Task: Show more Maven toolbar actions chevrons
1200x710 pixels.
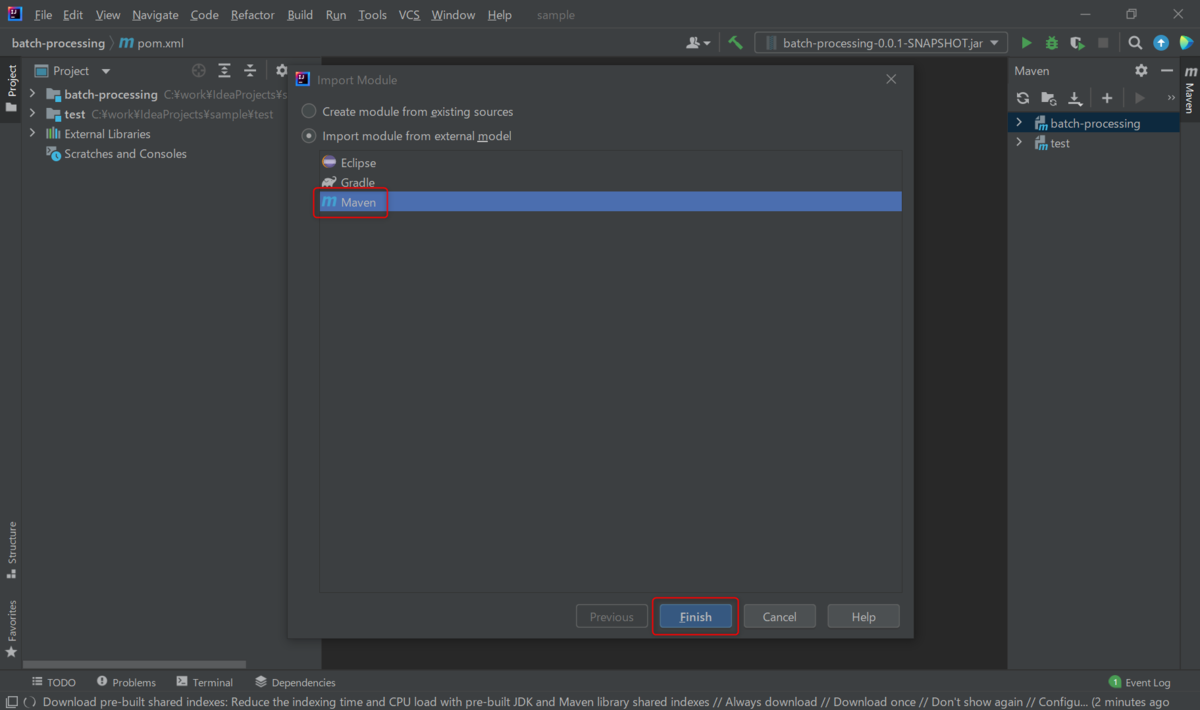Action: tap(1171, 98)
